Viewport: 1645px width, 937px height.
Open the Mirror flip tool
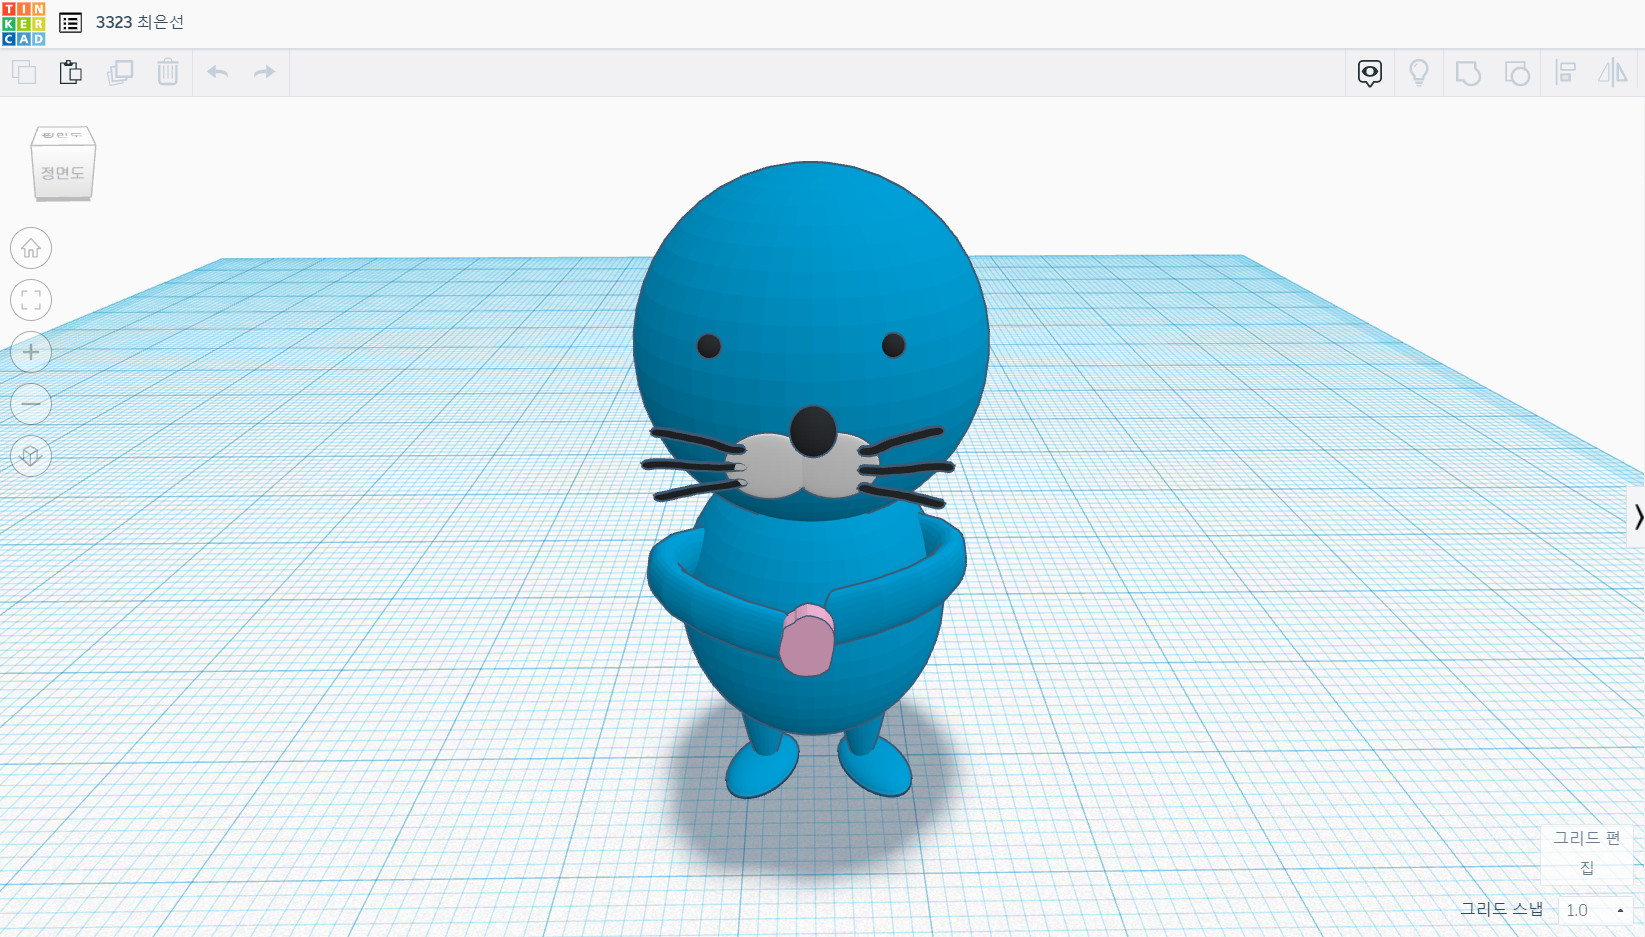click(x=1612, y=72)
